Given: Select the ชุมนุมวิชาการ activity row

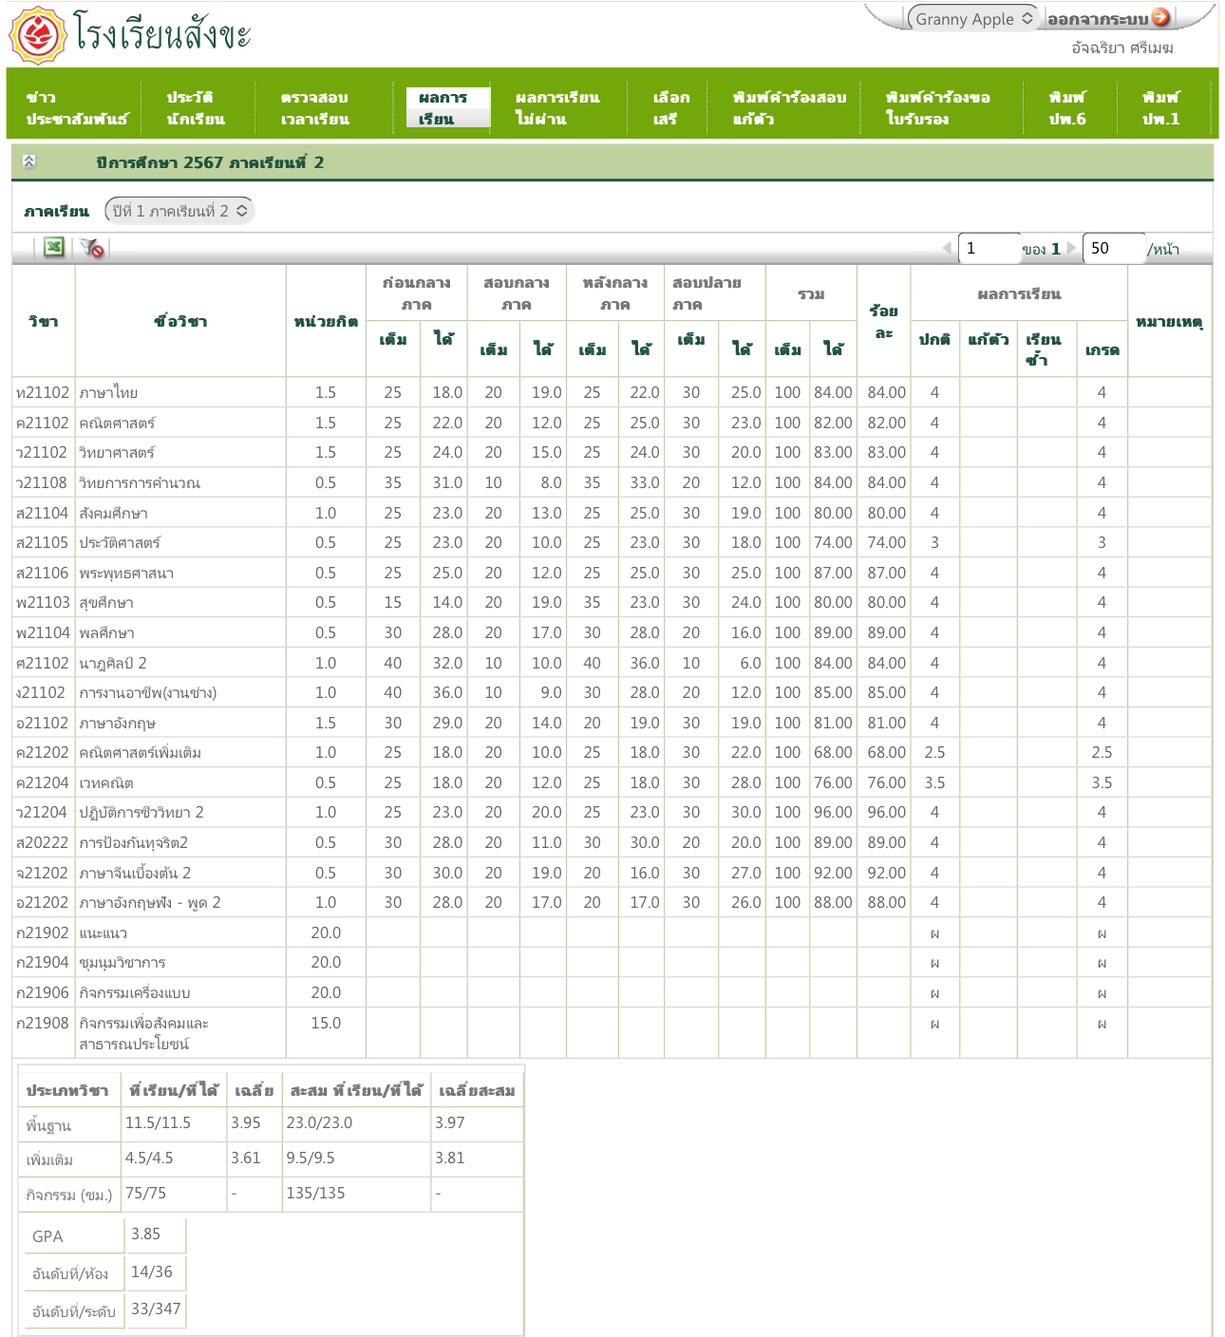Looking at the screenshot, I should [x=612, y=962].
